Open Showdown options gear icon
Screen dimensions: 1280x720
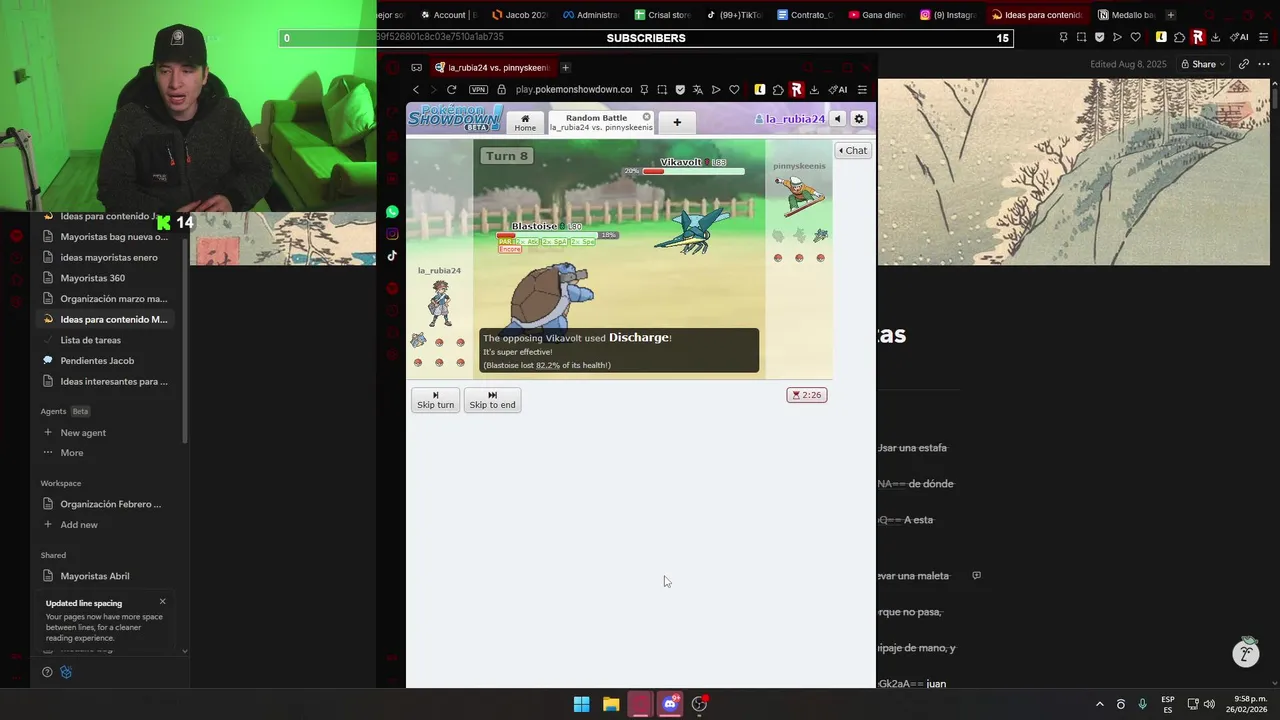(859, 119)
